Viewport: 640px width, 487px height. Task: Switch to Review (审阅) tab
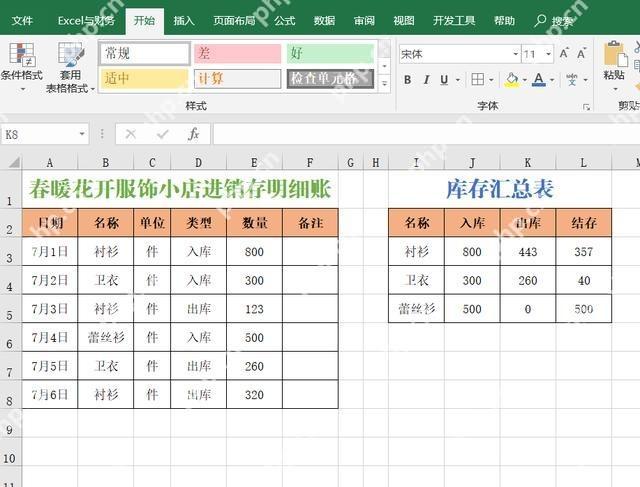click(x=364, y=20)
